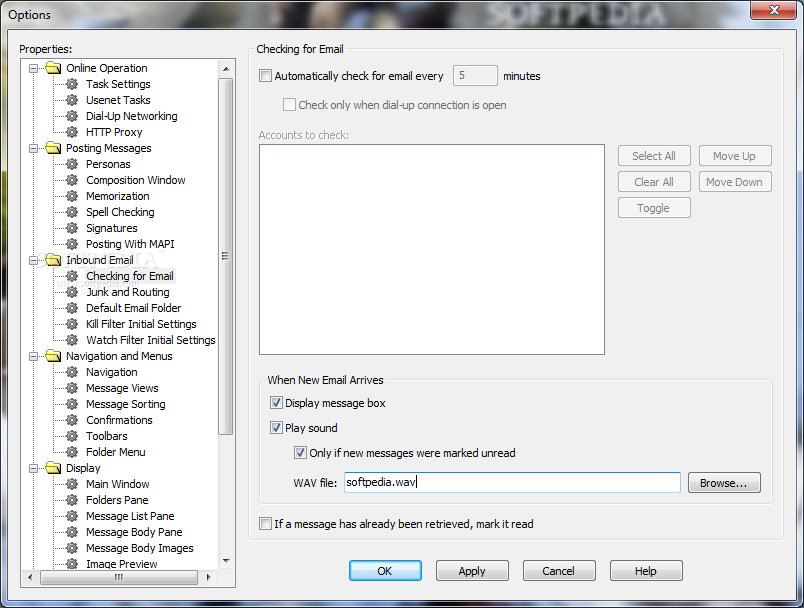
Task: Click the gear icon beside Message Sorting
Action: point(72,404)
